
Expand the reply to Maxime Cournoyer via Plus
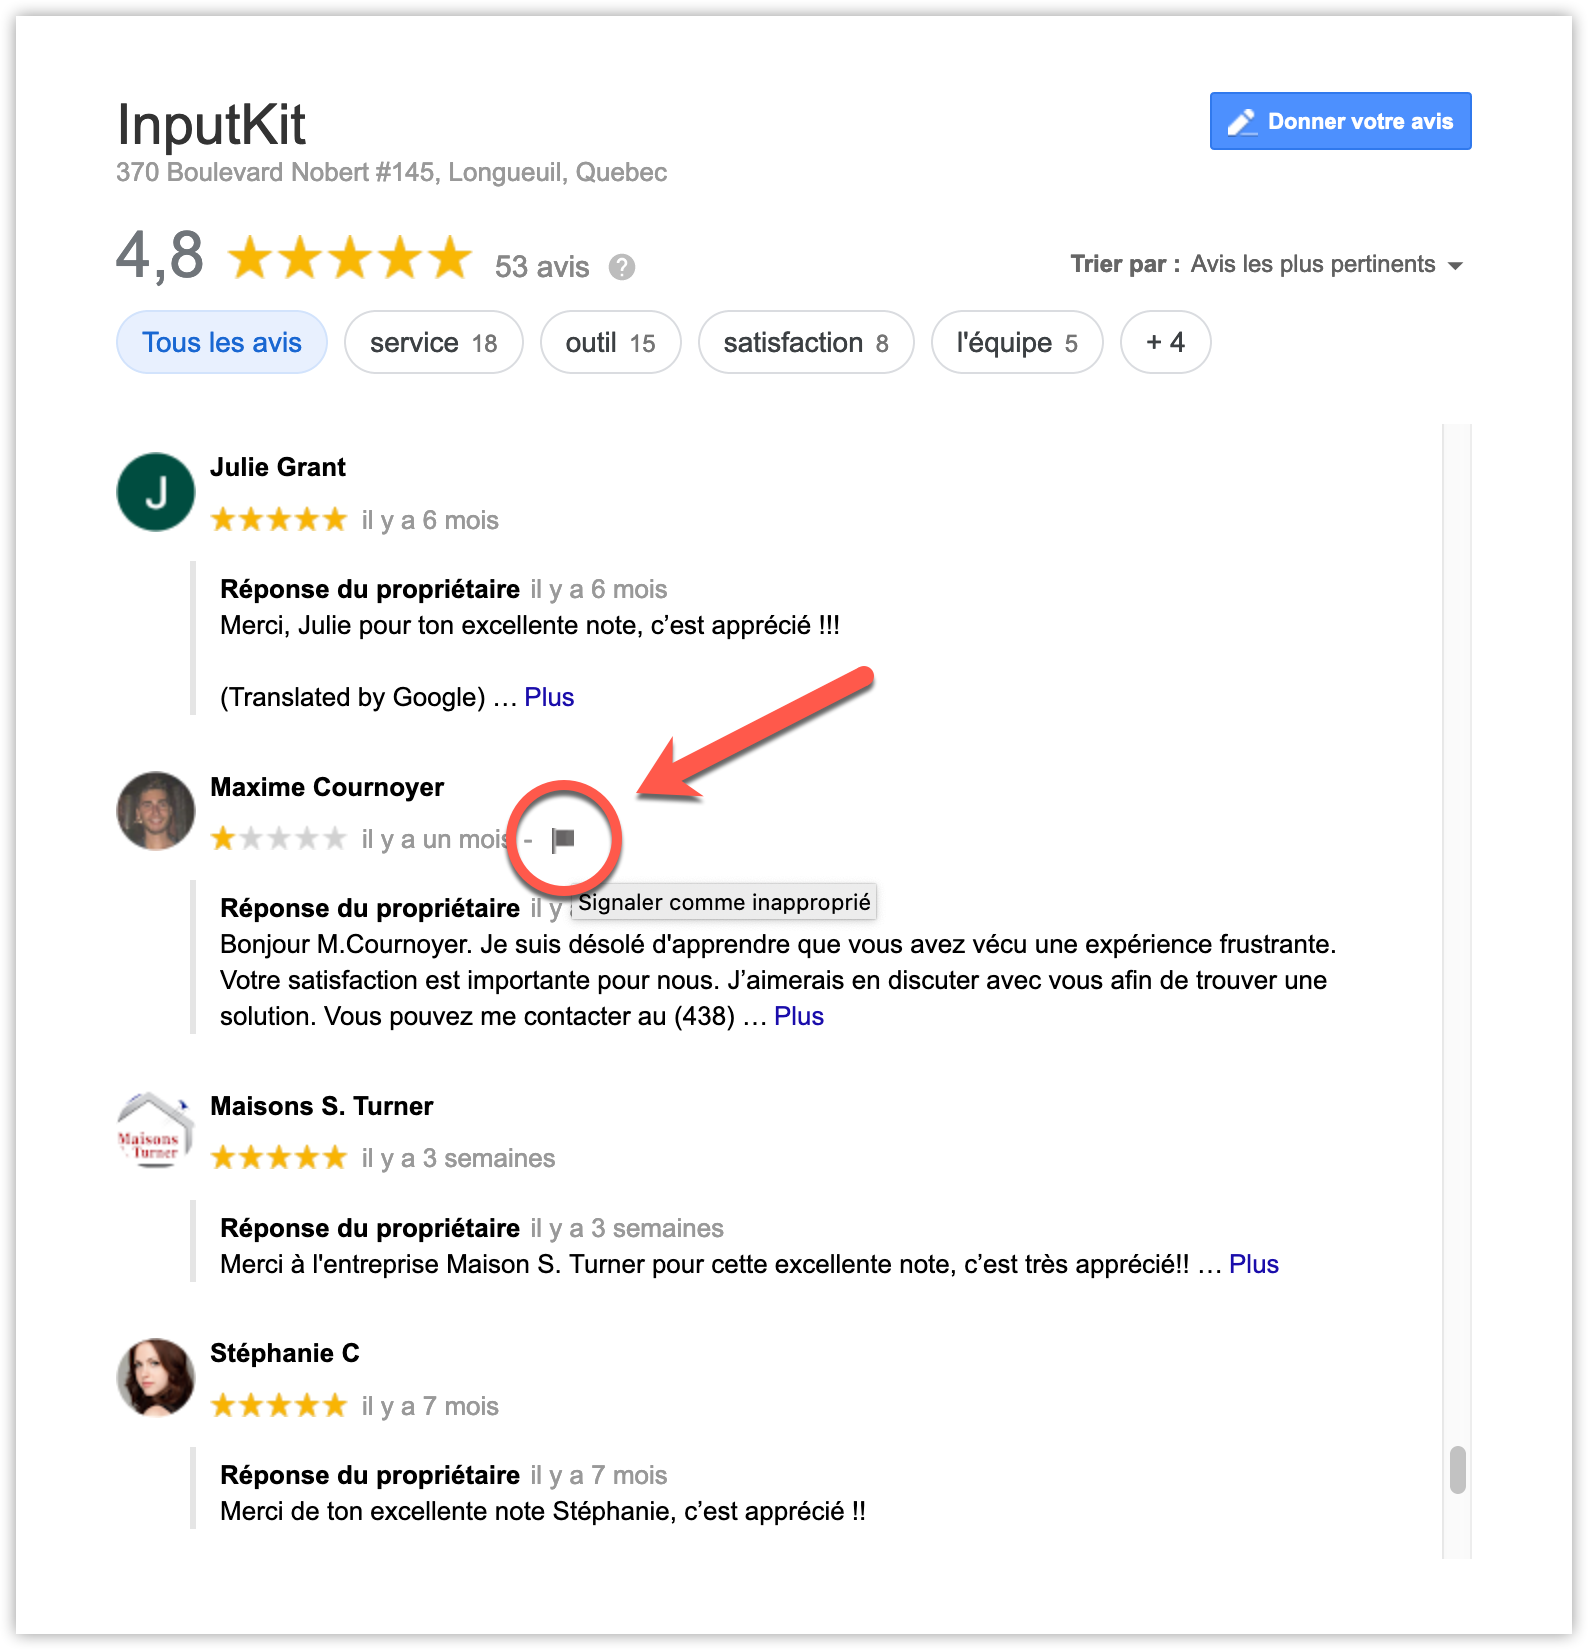[799, 1016]
